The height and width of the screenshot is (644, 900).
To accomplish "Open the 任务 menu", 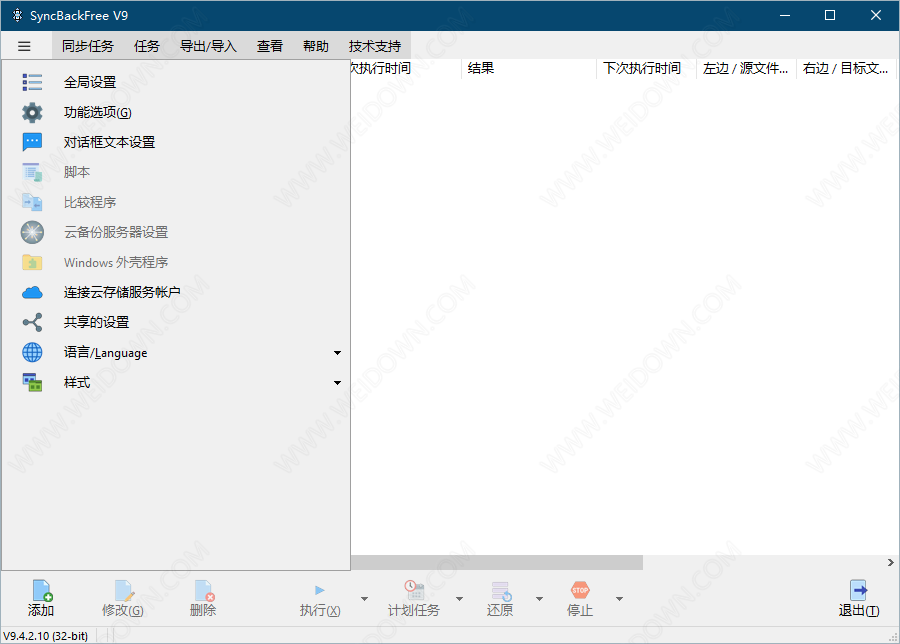I will (147, 46).
